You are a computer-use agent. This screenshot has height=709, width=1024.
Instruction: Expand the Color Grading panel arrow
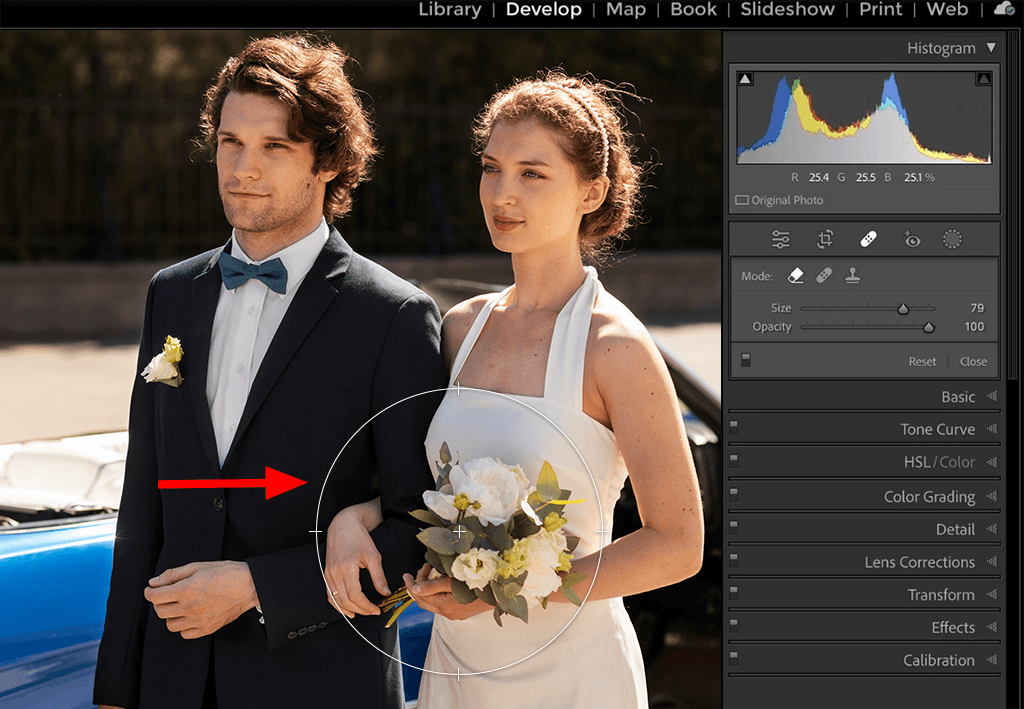click(x=992, y=496)
